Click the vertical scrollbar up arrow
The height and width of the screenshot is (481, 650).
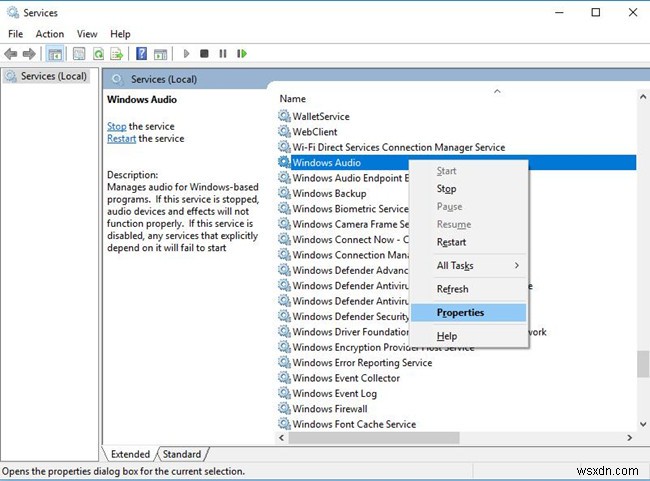coord(643,97)
